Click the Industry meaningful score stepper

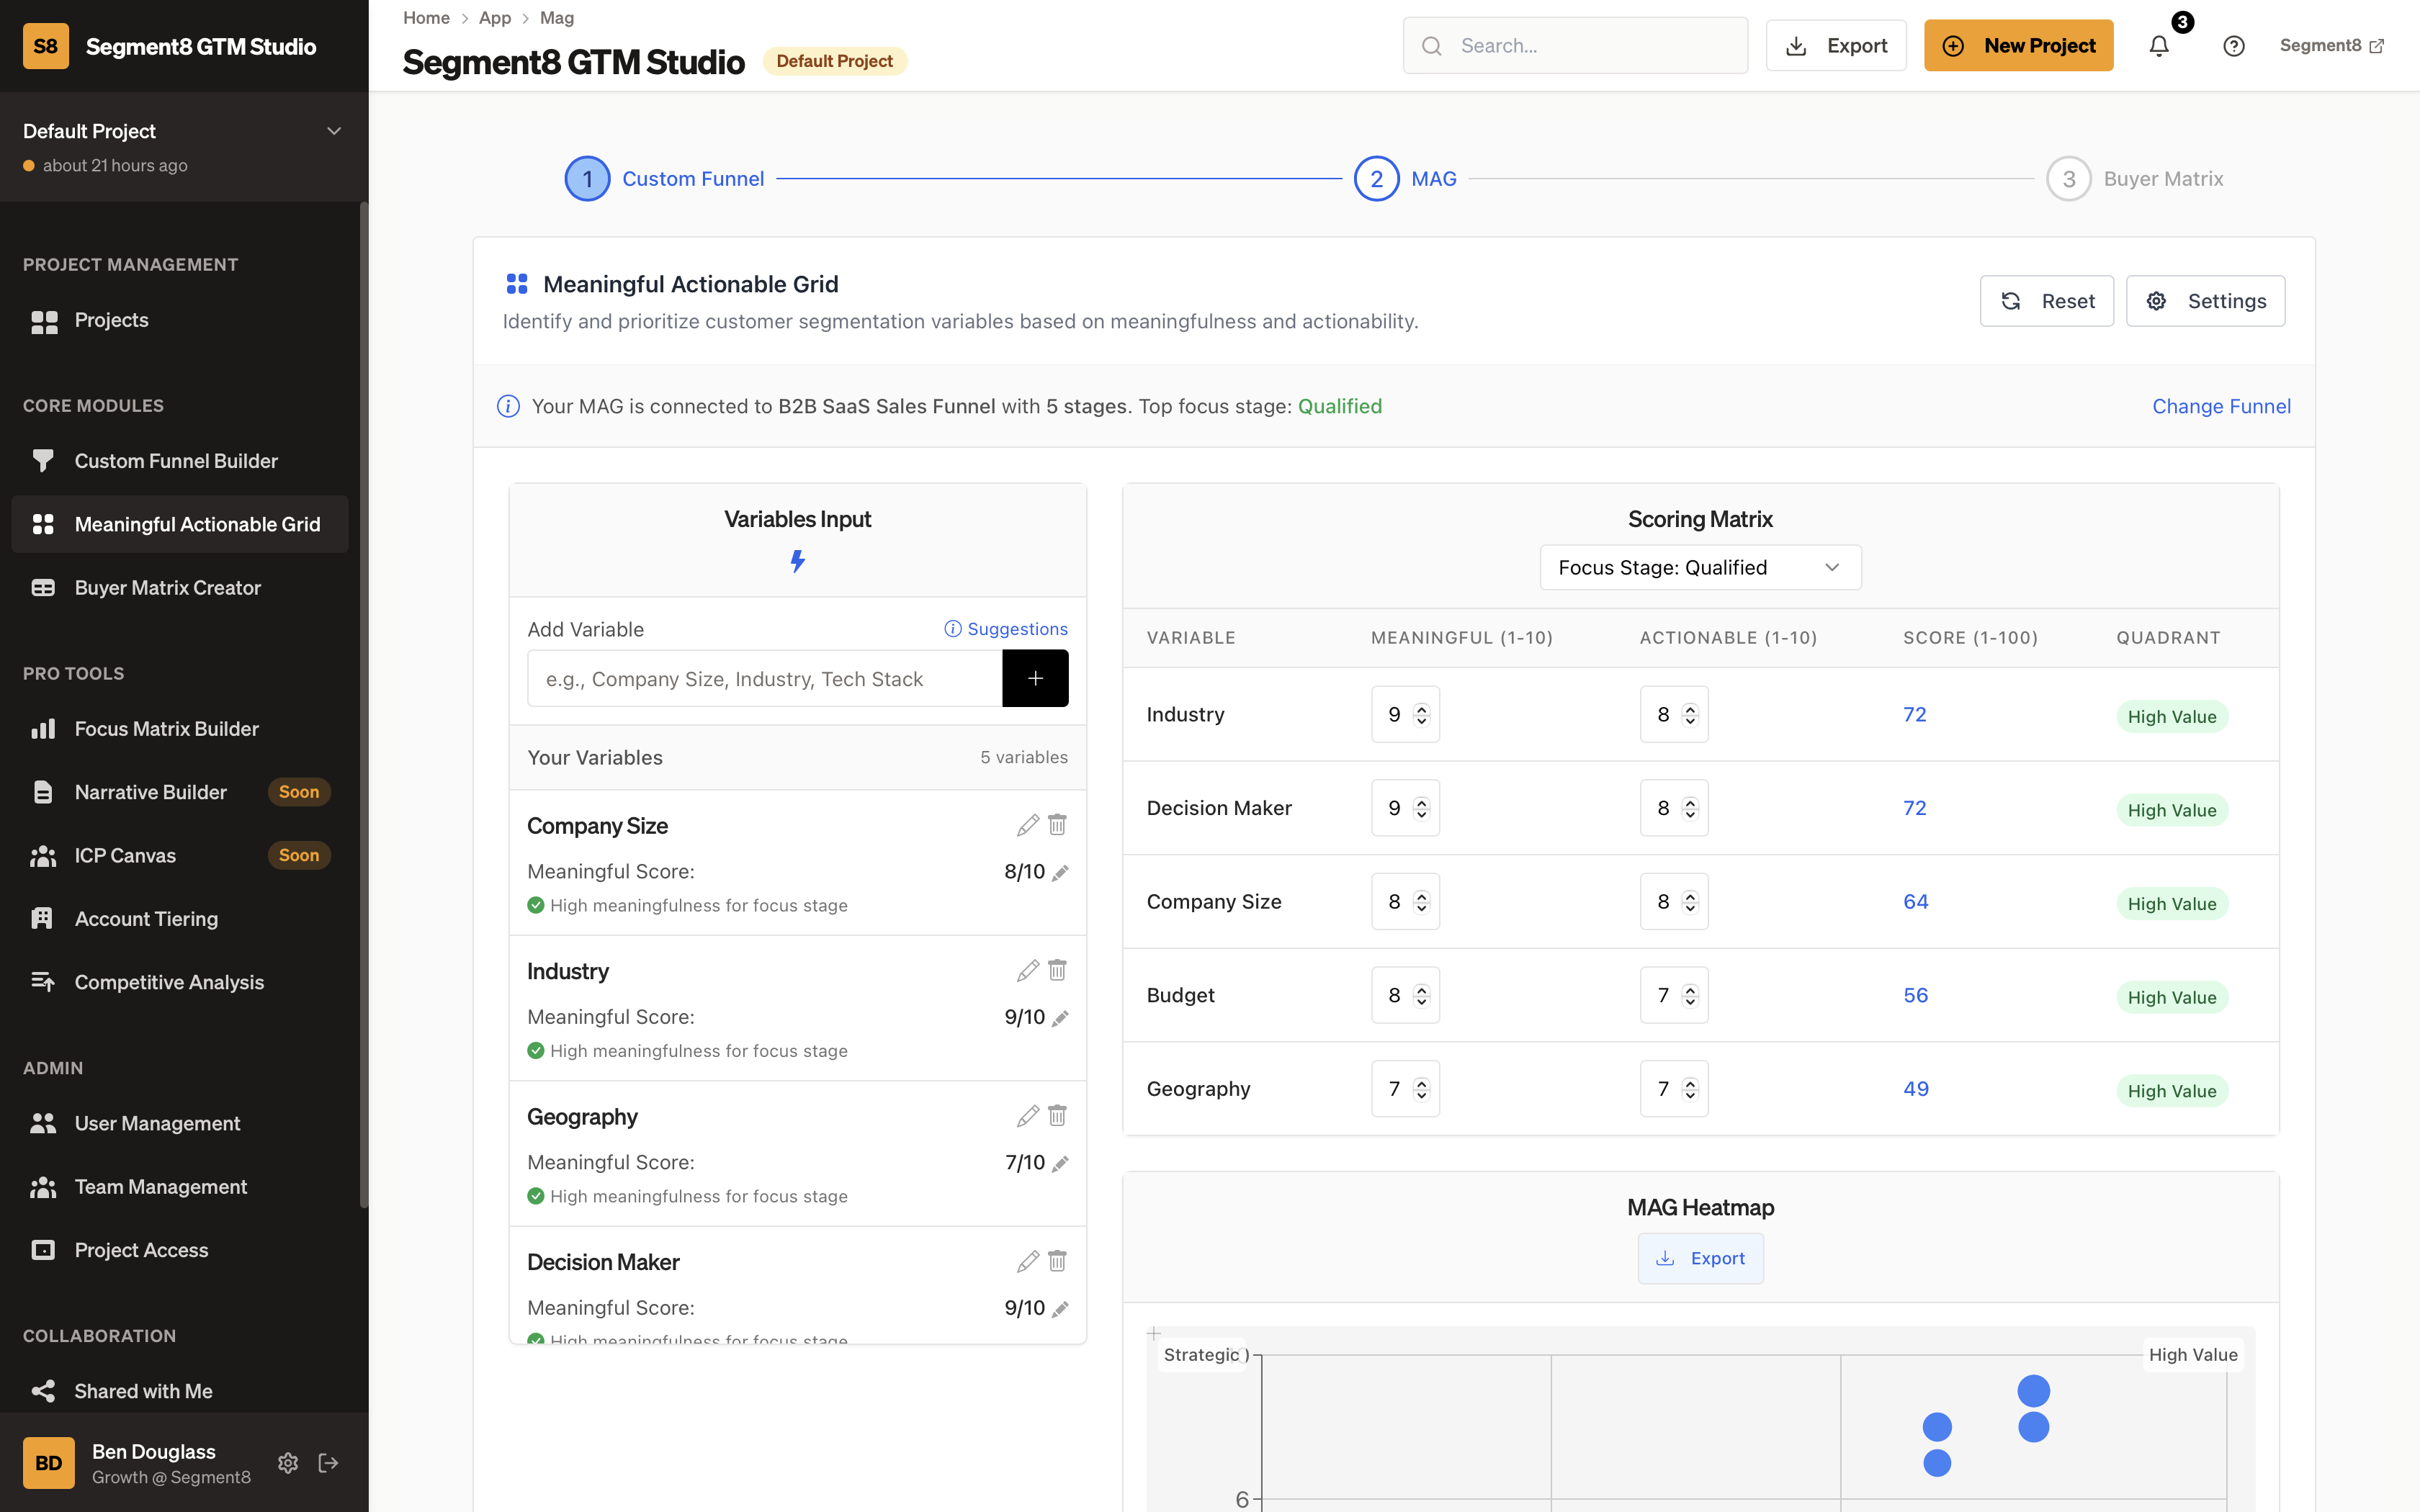pyautogui.click(x=1421, y=714)
